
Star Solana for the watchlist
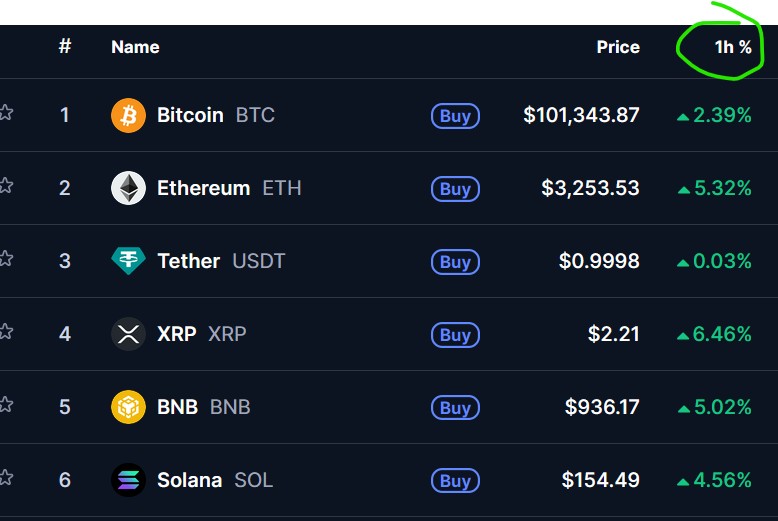(5, 478)
